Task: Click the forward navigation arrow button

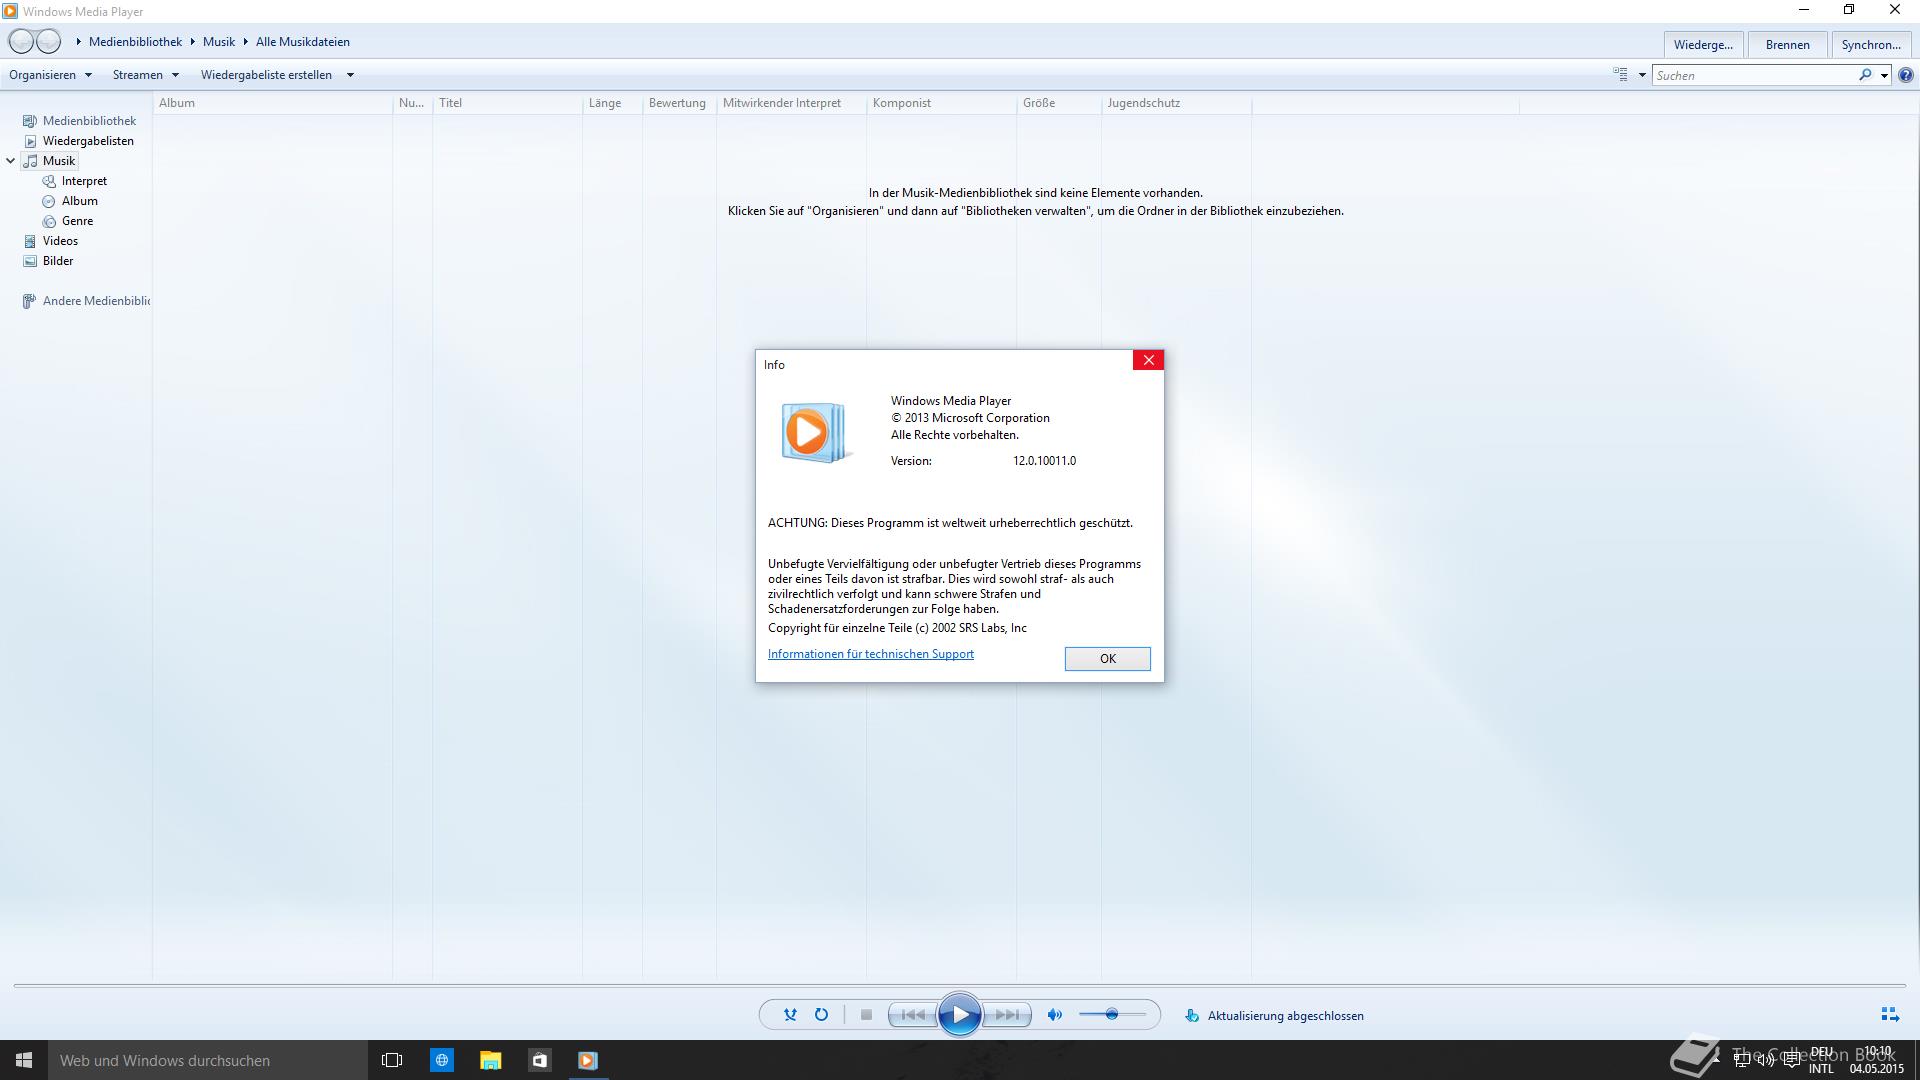Action: tap(48, 42)
